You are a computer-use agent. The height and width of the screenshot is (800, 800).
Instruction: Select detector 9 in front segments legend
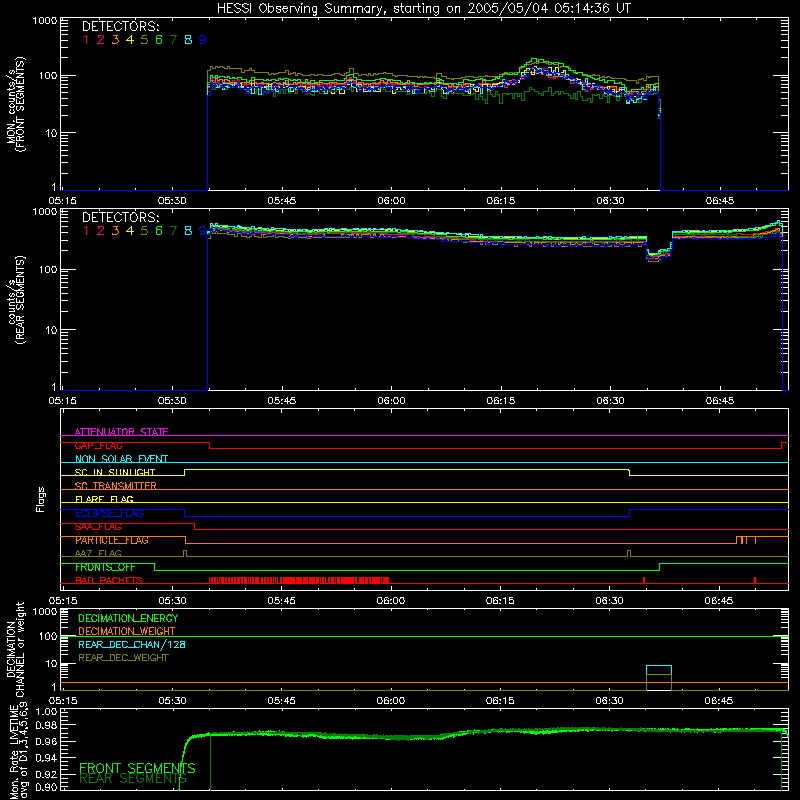point(203,40)
